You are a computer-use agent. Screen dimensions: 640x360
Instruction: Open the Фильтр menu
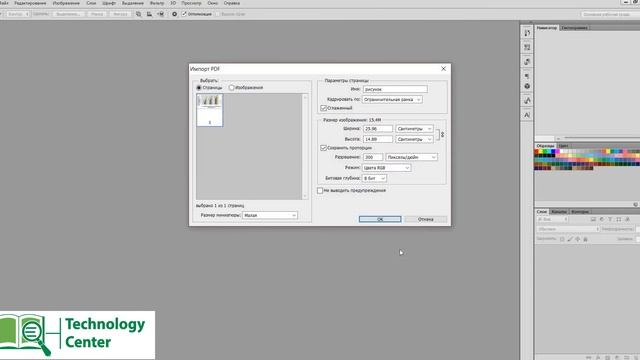click(x=157, y=3)
